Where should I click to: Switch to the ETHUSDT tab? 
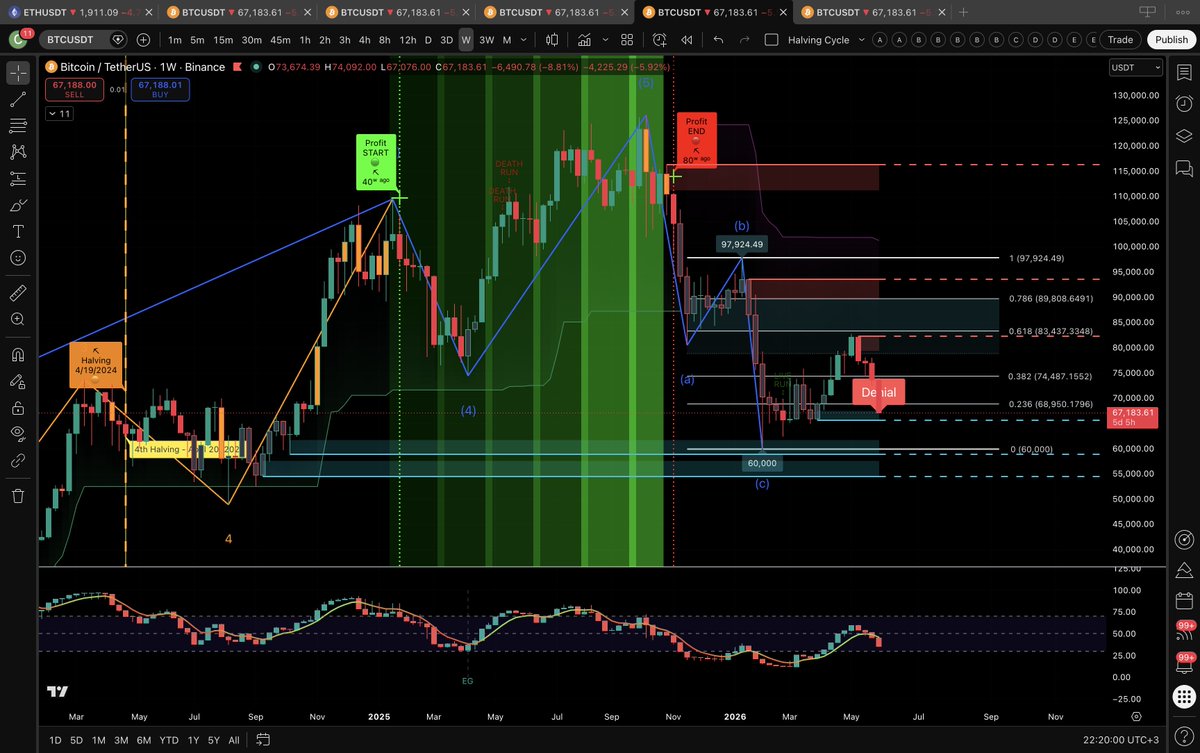(x=78, y=12)
